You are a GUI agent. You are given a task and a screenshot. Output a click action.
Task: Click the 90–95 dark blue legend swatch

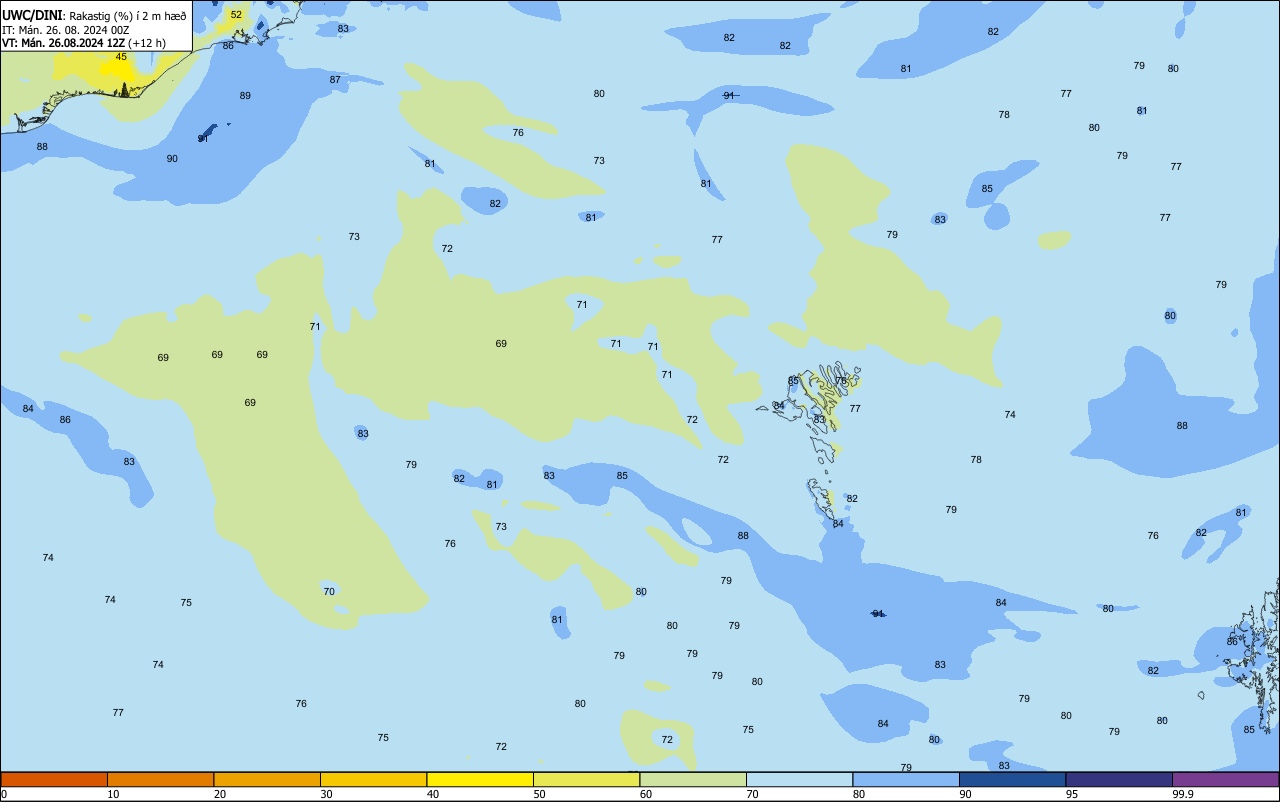tap(1012, 779)
